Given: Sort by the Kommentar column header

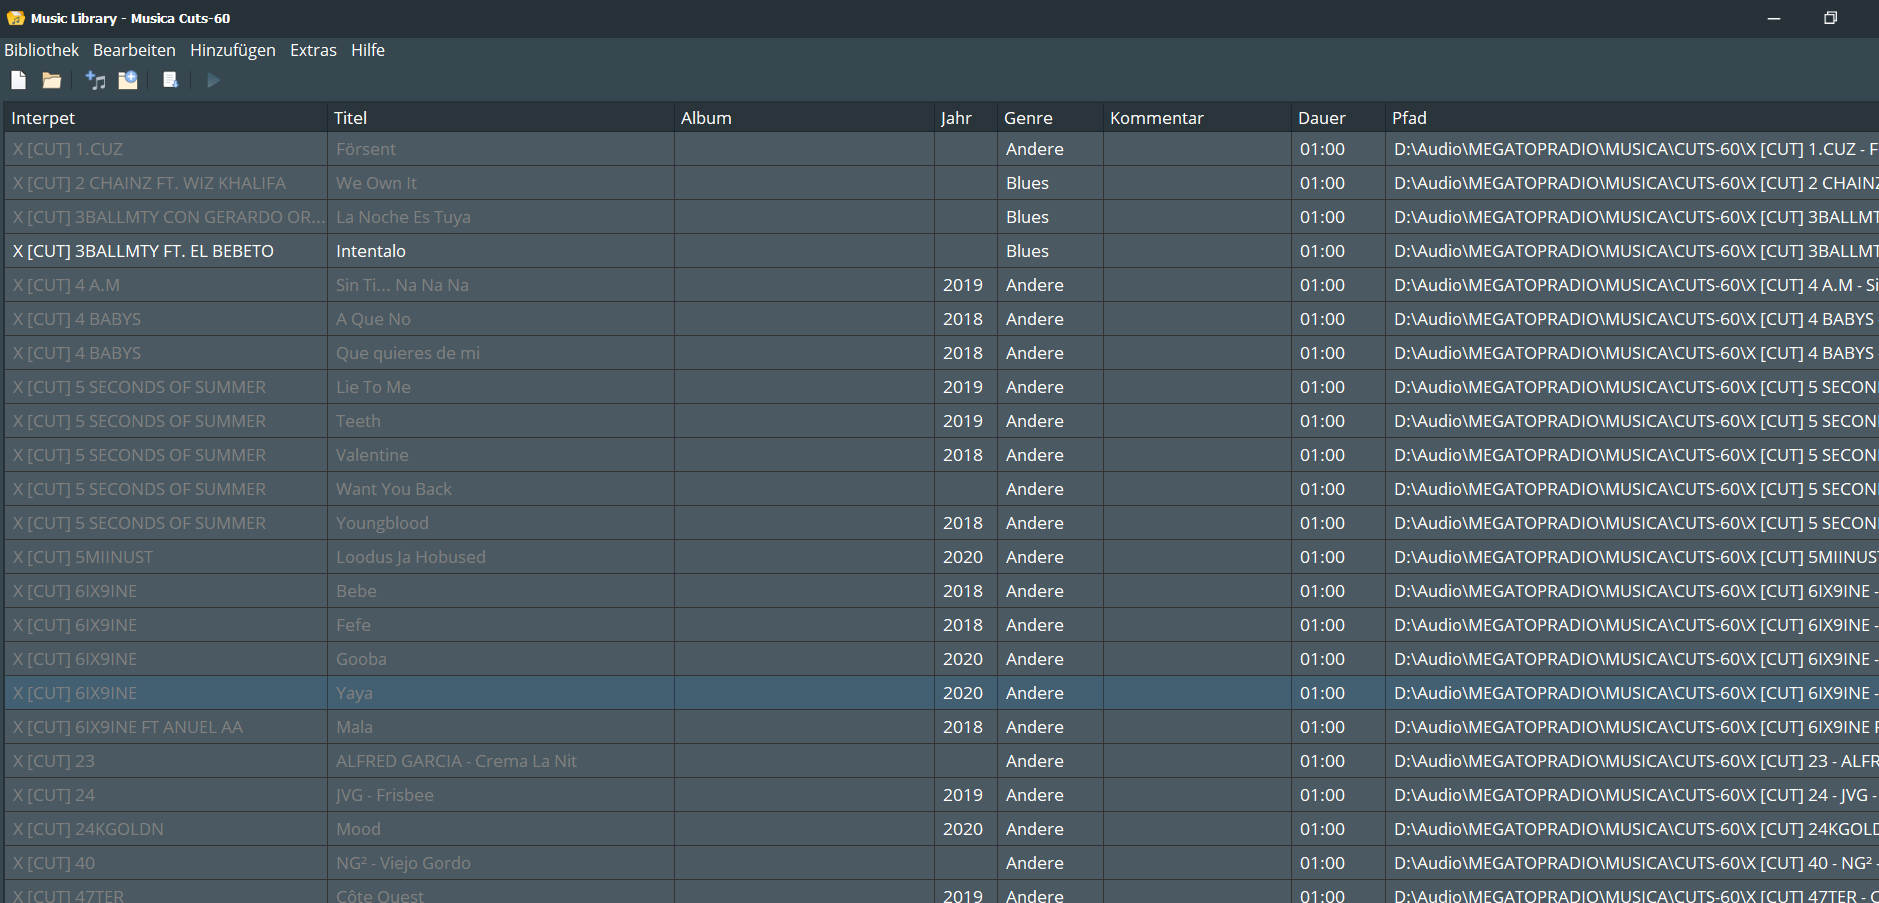Looking at the screenshot, I should [x=1197, y=118].
